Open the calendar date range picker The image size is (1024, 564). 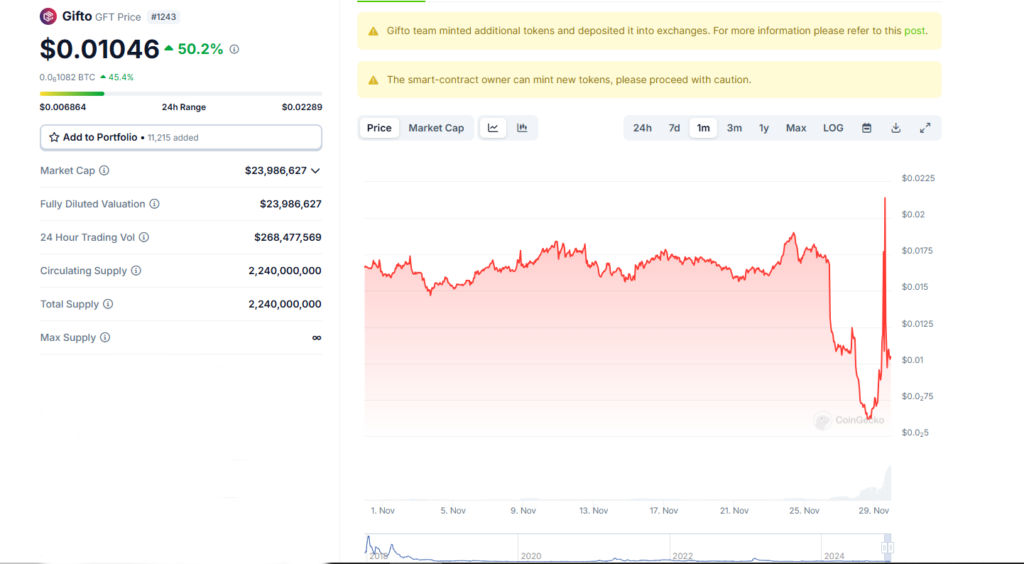(x=867, y=128)
